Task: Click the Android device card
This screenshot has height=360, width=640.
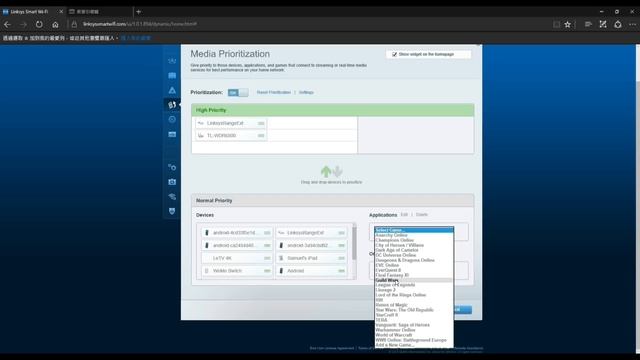Action: (311, 271)
